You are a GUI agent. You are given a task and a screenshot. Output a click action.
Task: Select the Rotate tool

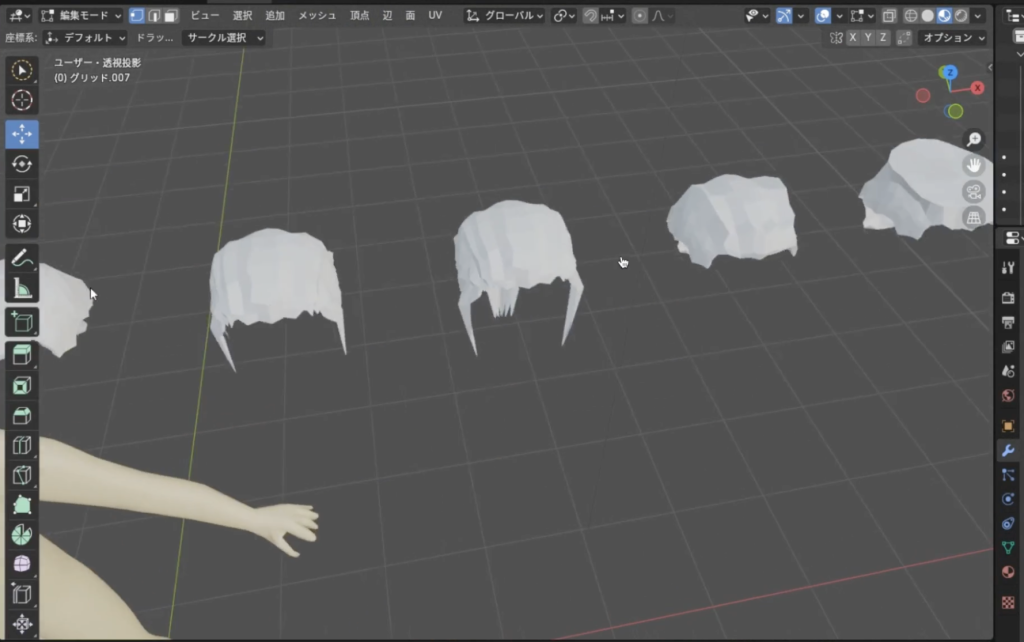click(22, 164)
